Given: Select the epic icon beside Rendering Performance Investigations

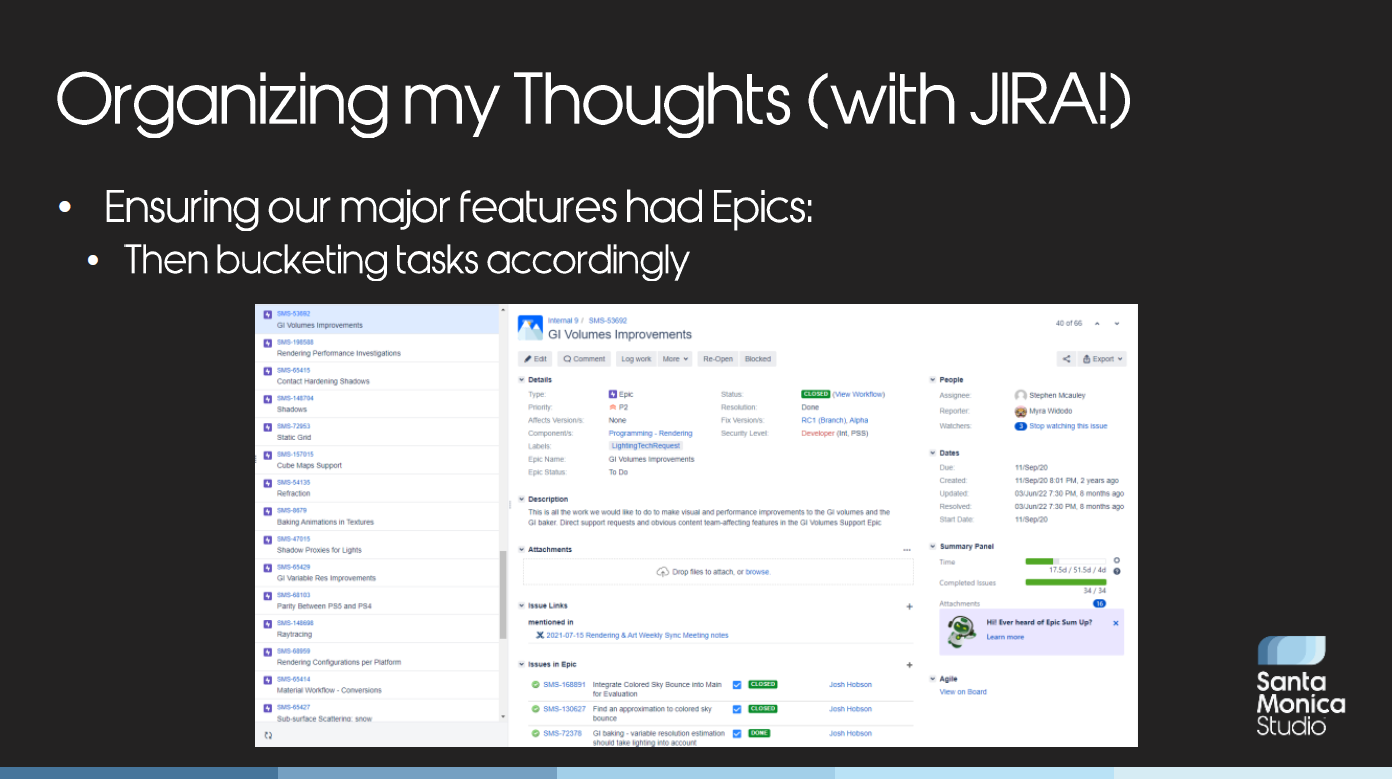Looking at the screenshot, I should pyautogui.click(x=267, y=343).
